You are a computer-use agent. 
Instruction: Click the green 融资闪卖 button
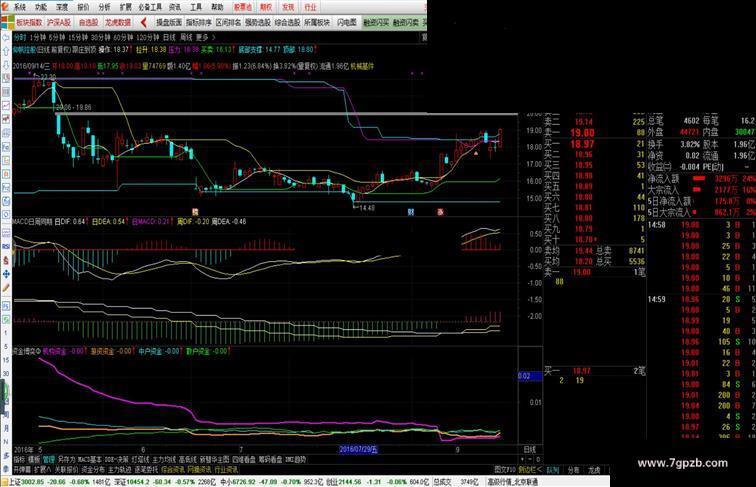point(406,22)
